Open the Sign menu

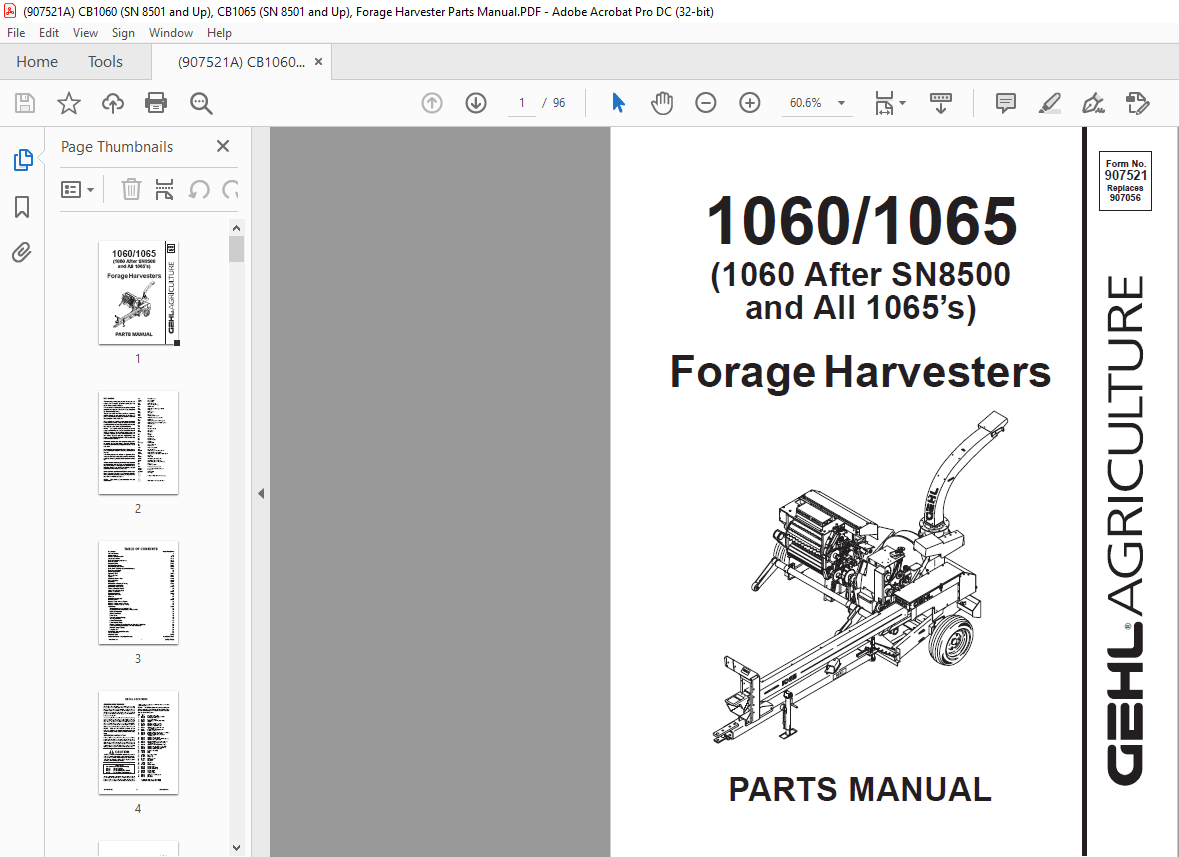click(x=123, y=33)
